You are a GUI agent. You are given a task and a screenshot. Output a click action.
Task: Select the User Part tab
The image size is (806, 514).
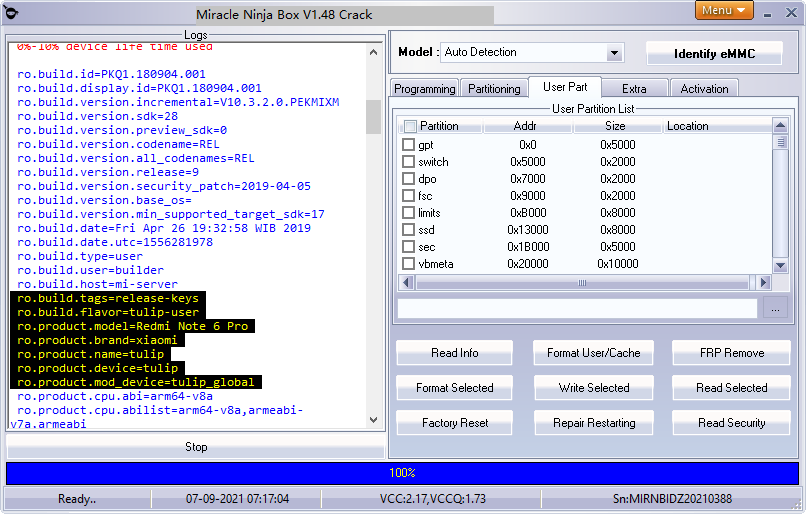point(565,87)
